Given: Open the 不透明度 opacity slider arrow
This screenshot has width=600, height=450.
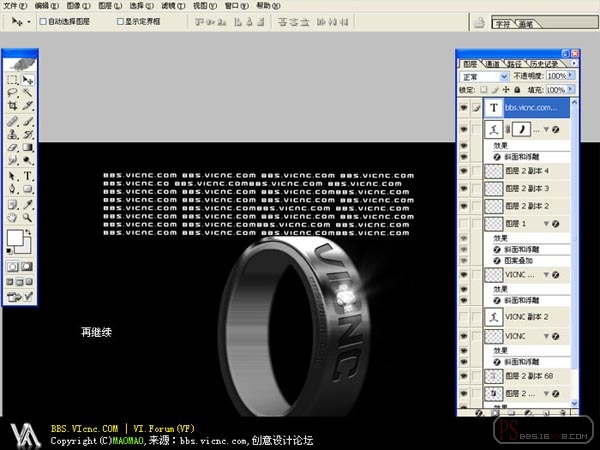Looking at the screenshot, I should [571, 75].
